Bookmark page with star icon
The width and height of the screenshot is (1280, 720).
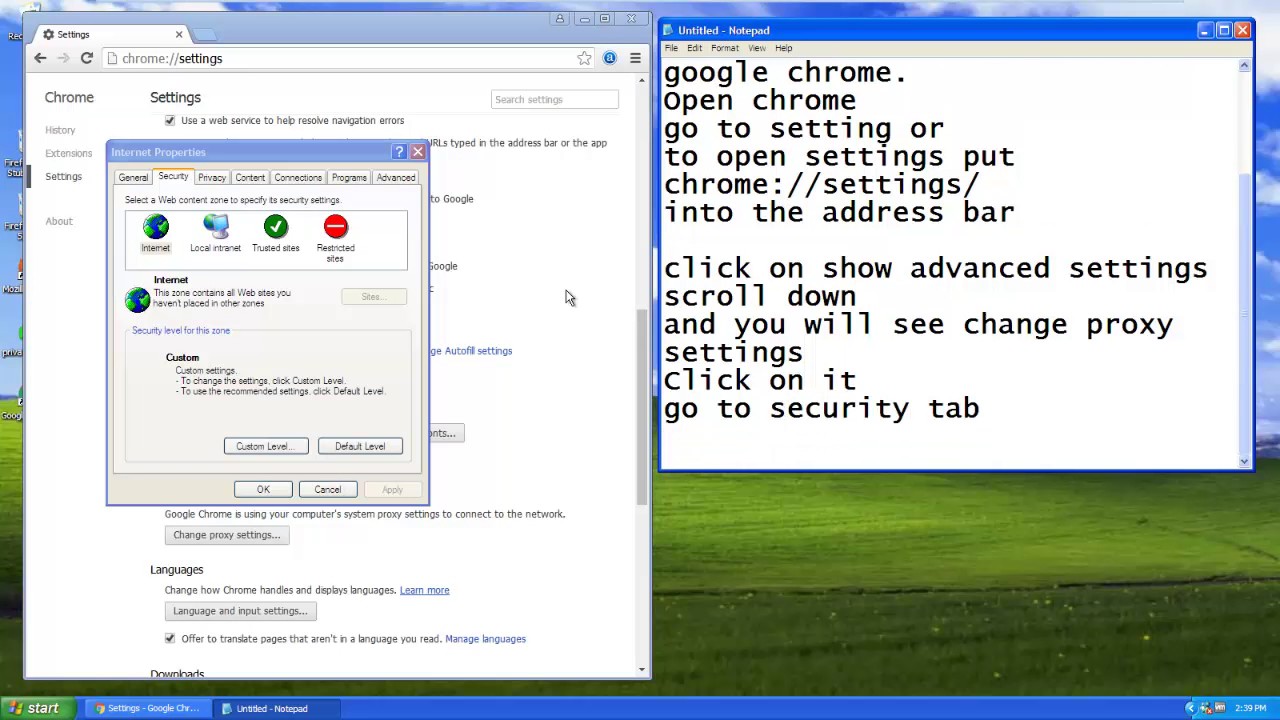pyautogui.click(x=584, y=58)
